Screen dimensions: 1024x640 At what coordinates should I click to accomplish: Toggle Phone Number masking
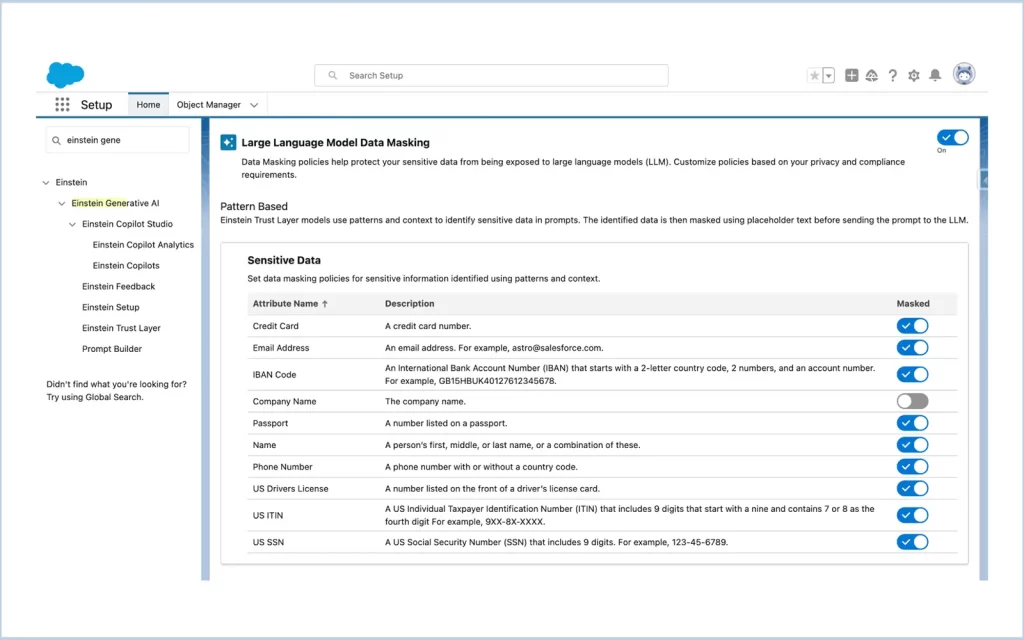pos(912,466)
